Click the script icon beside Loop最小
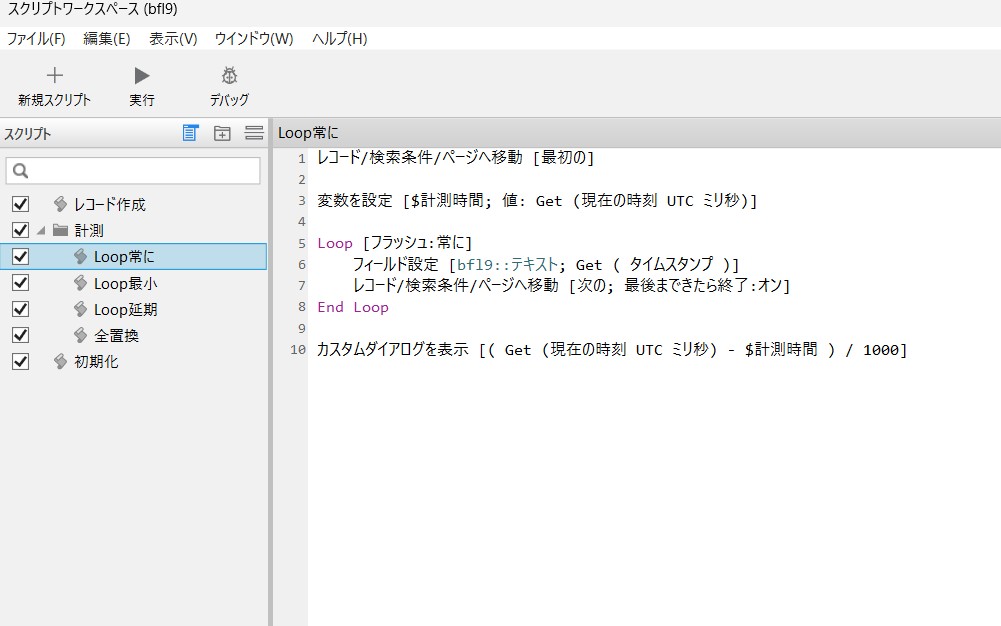 (x=80, y=283)
